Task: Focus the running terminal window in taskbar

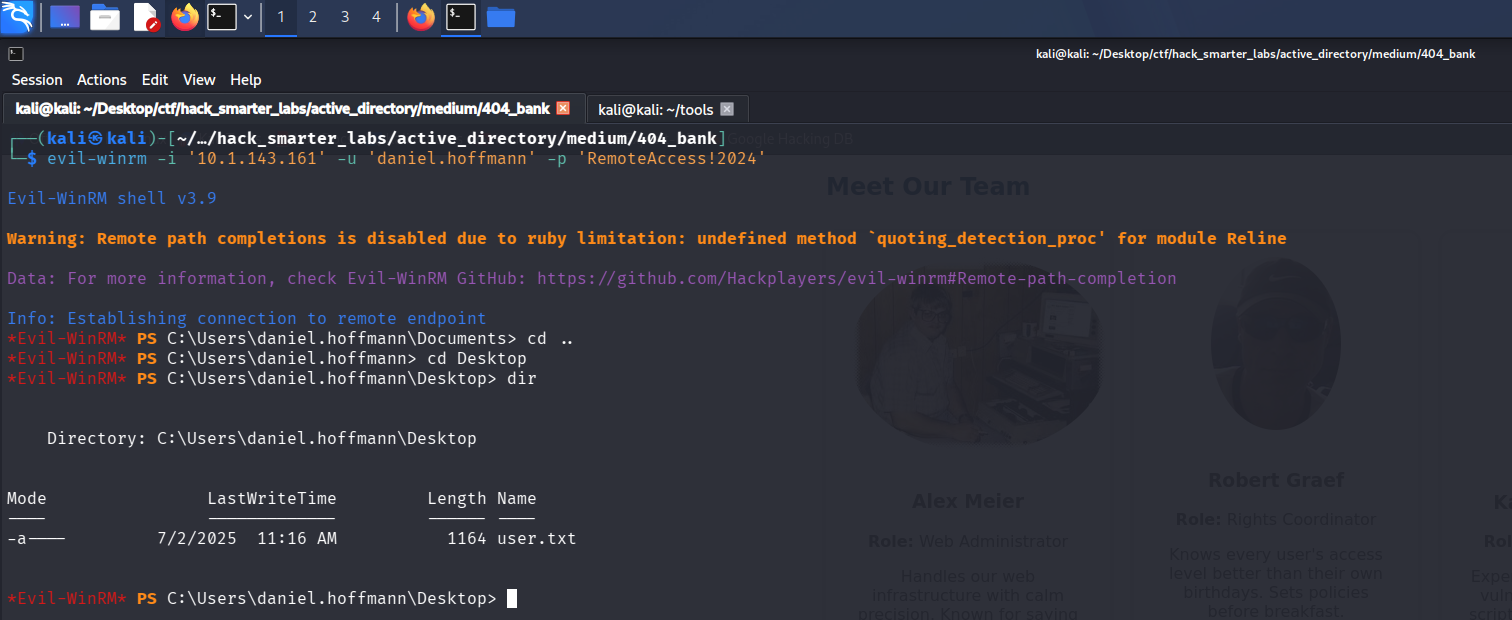Action: click(461, 17)
